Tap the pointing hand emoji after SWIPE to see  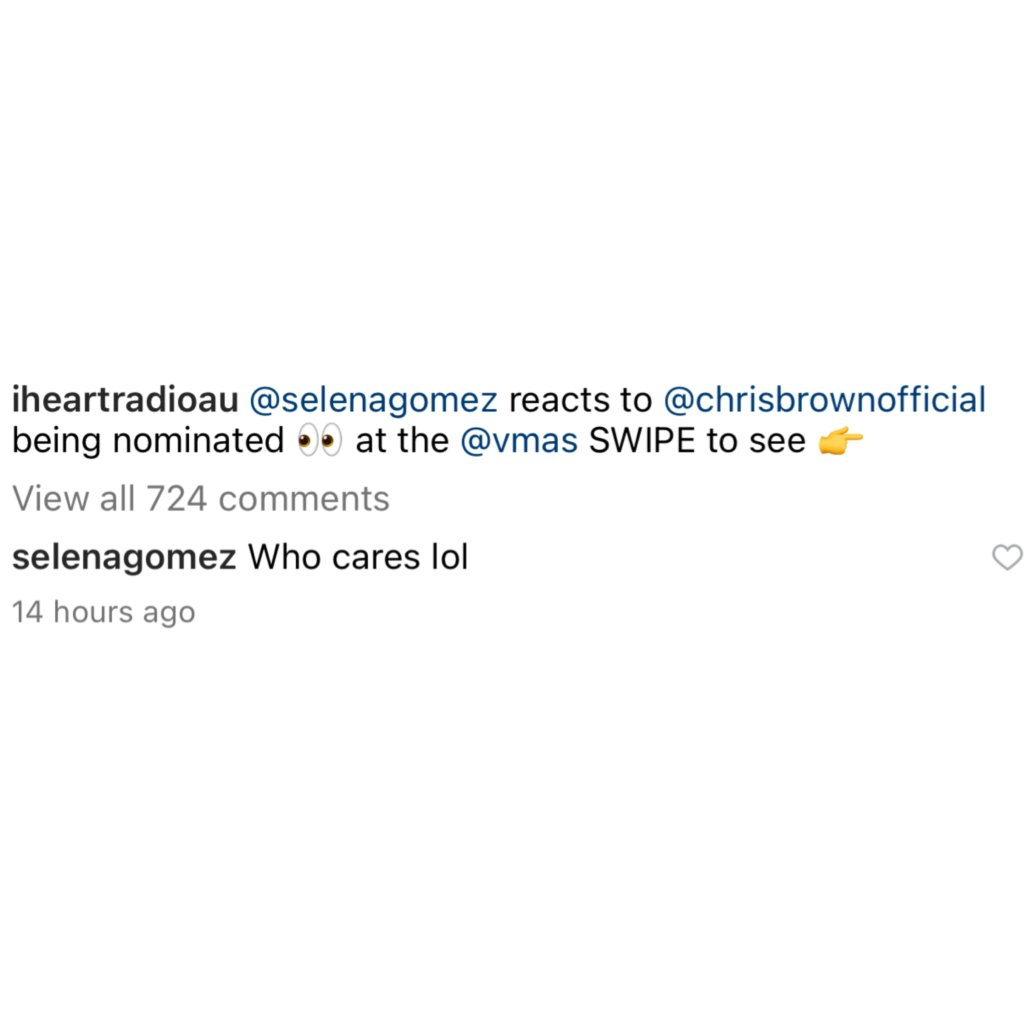tap(840, 441)
